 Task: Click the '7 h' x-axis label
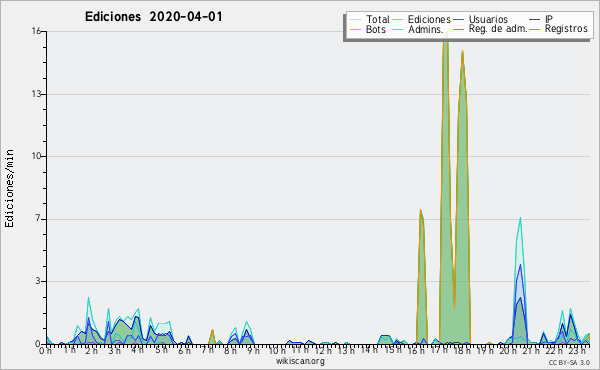207,350
